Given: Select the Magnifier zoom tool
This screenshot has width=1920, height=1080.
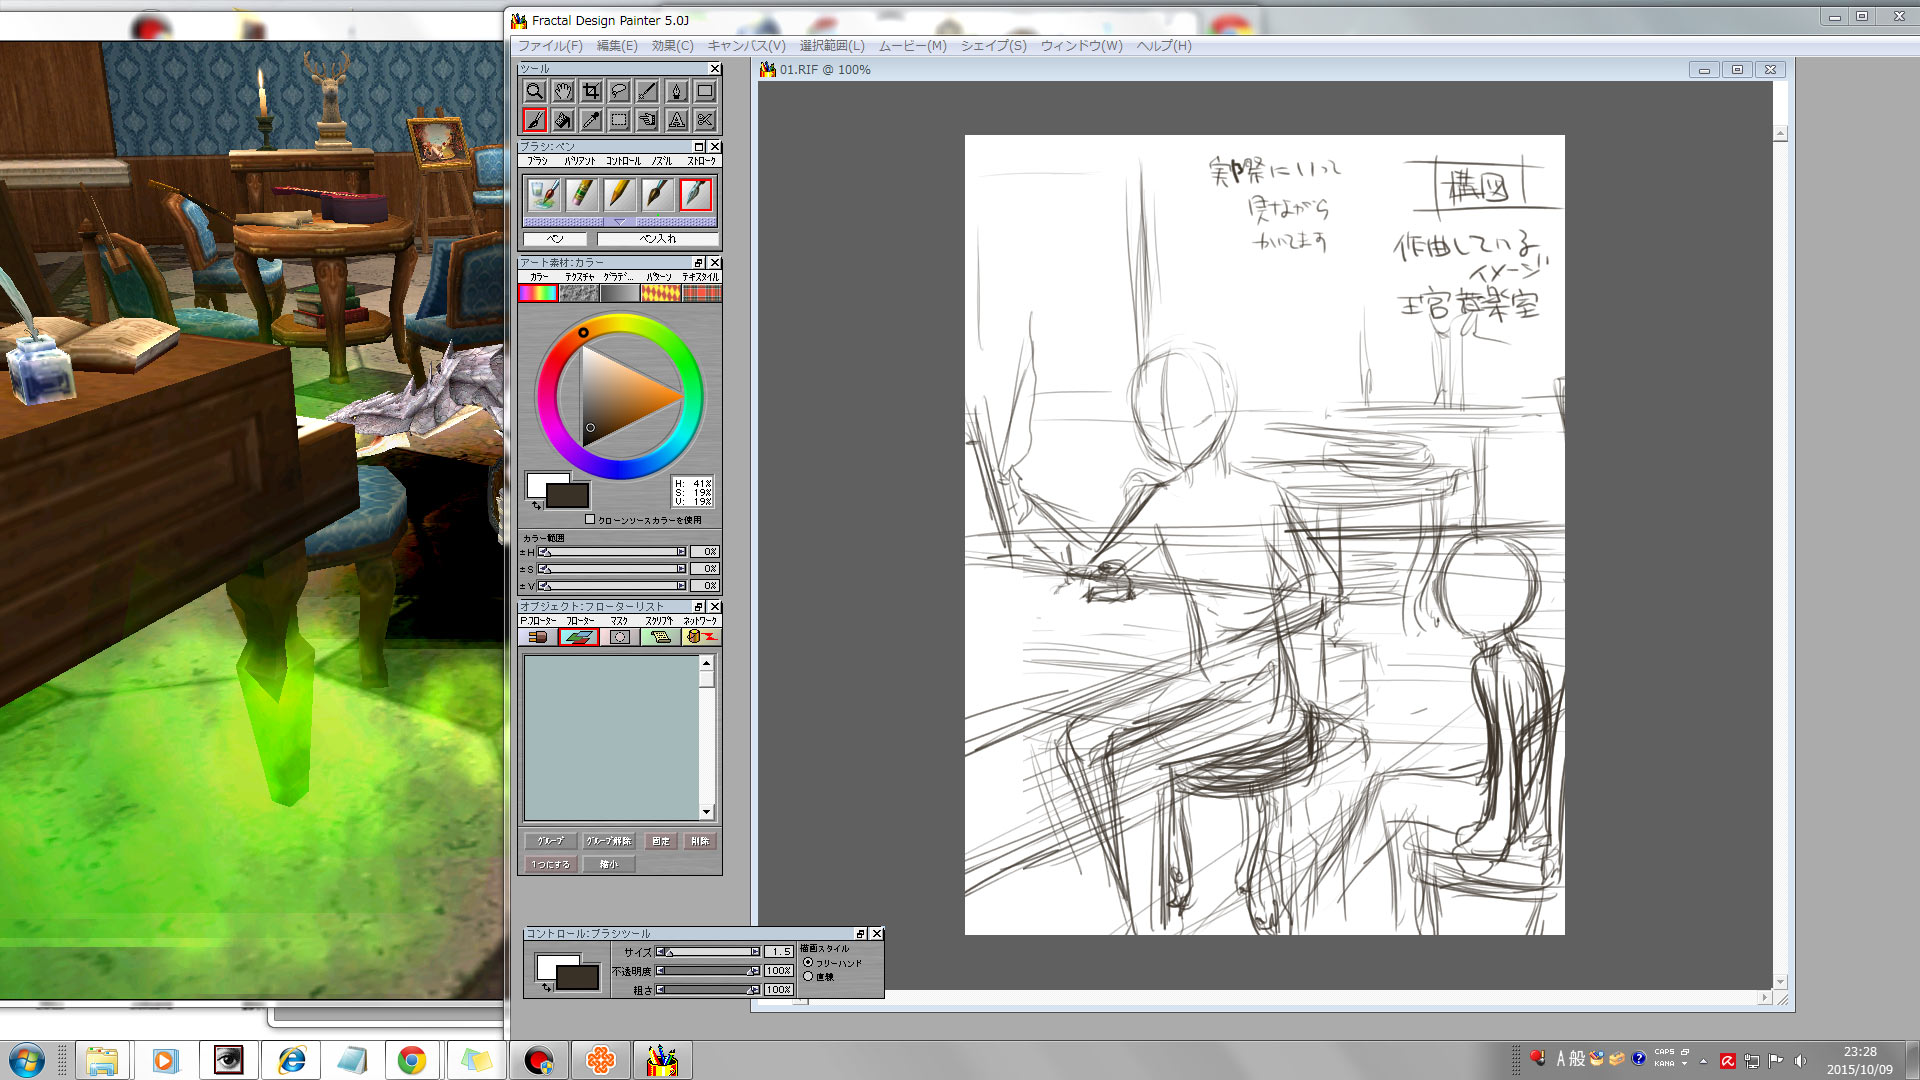Looking at the screenshot, I should (535, 92).
